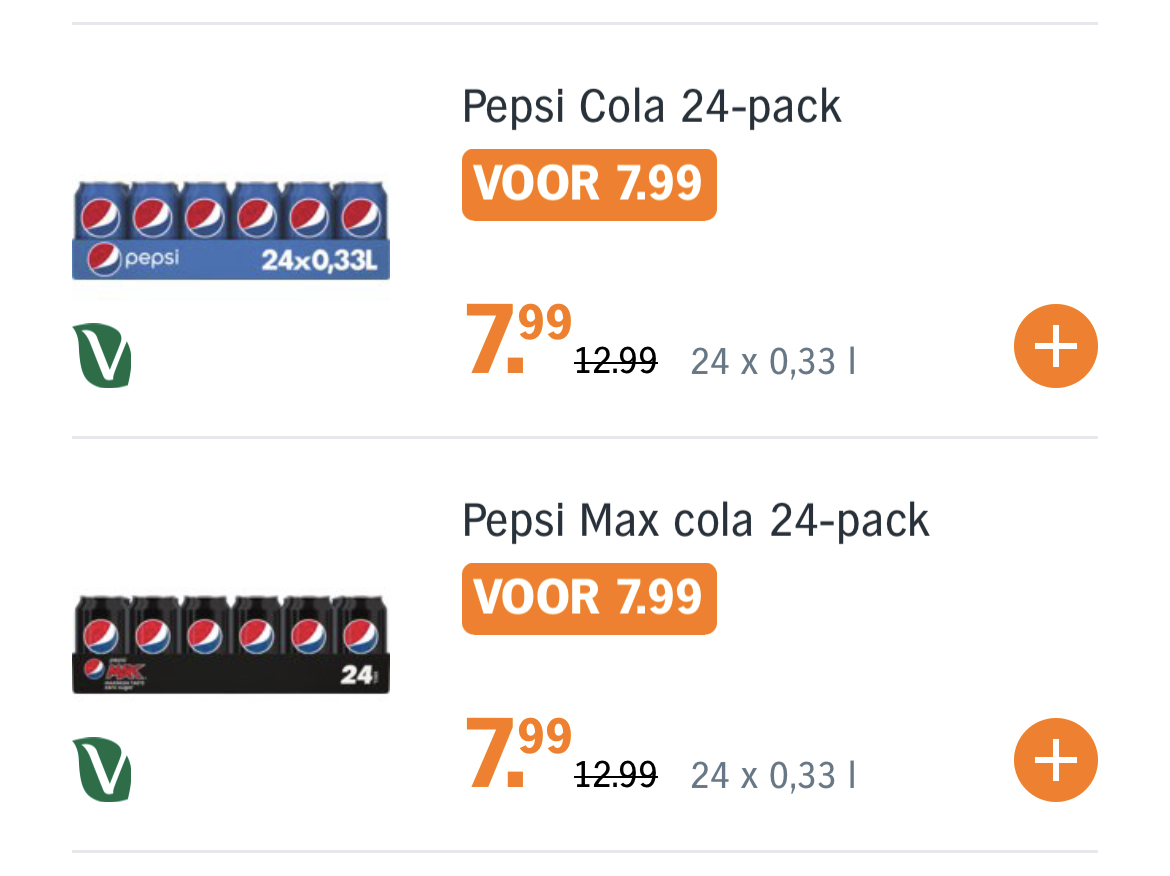Image resolution: width=1170 pixels, height=876 pixels.
Task: Click the large orange 7.99 price of Pepsi Cola
Action: tap(518, 340)
